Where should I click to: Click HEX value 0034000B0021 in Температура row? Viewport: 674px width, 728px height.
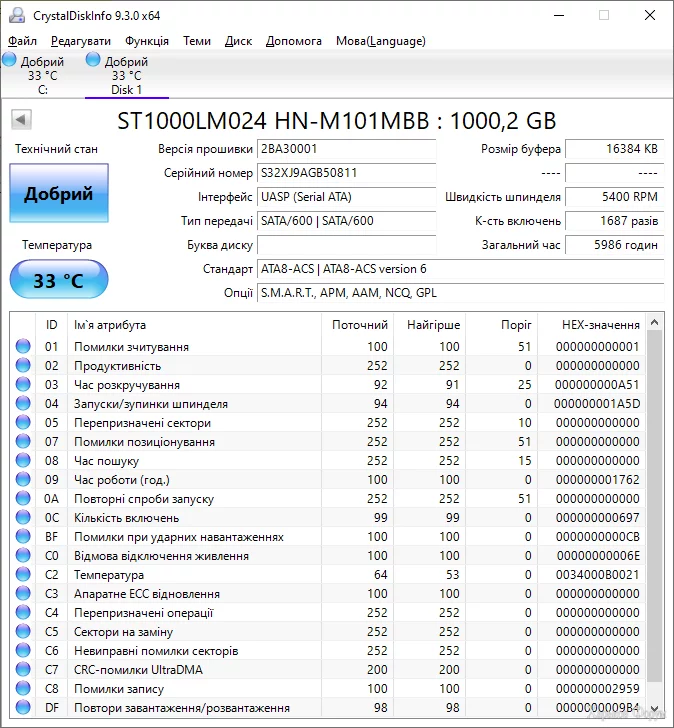598,575
